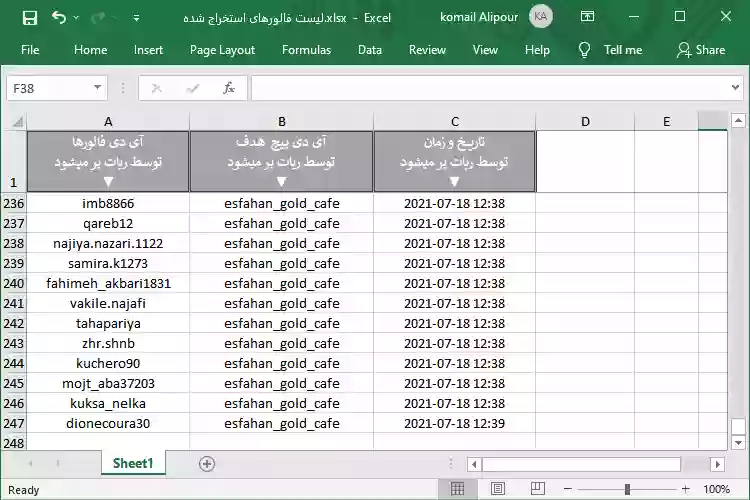
Task: Open filter dropdown in column C header
Action: [x=455, y=181]
